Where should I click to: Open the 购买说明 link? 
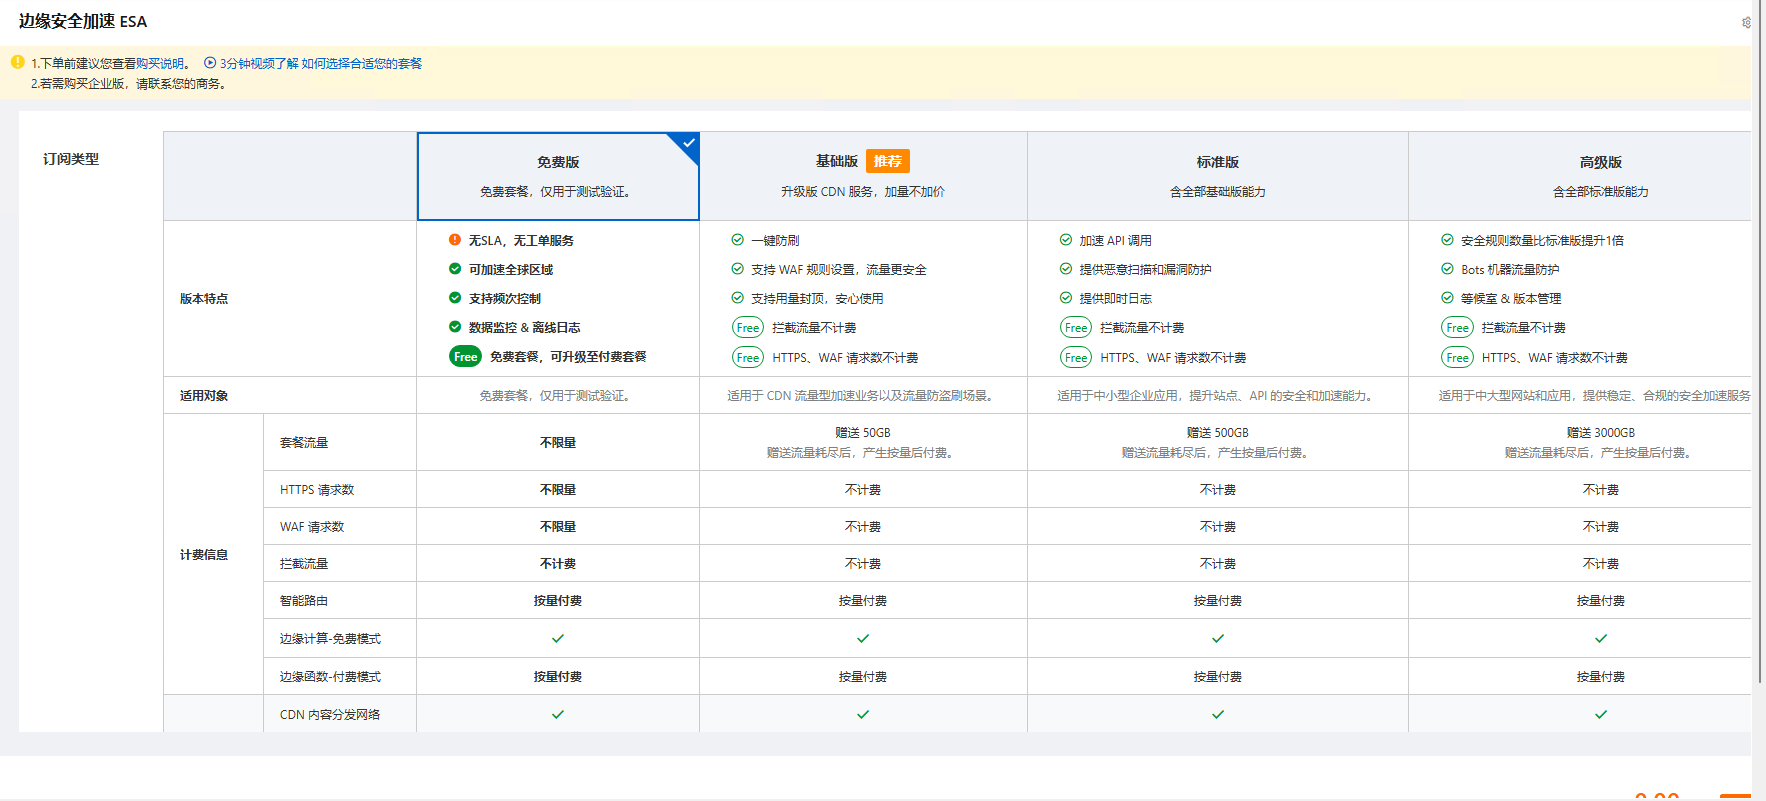coord(160,63)
